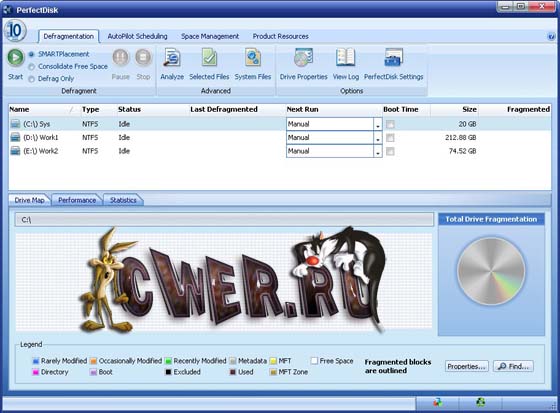The height and width of the screenshot is (413, 560).
Task: Expand the Next Run dropdown for E: Work2
Action: [x=378, y=151]
